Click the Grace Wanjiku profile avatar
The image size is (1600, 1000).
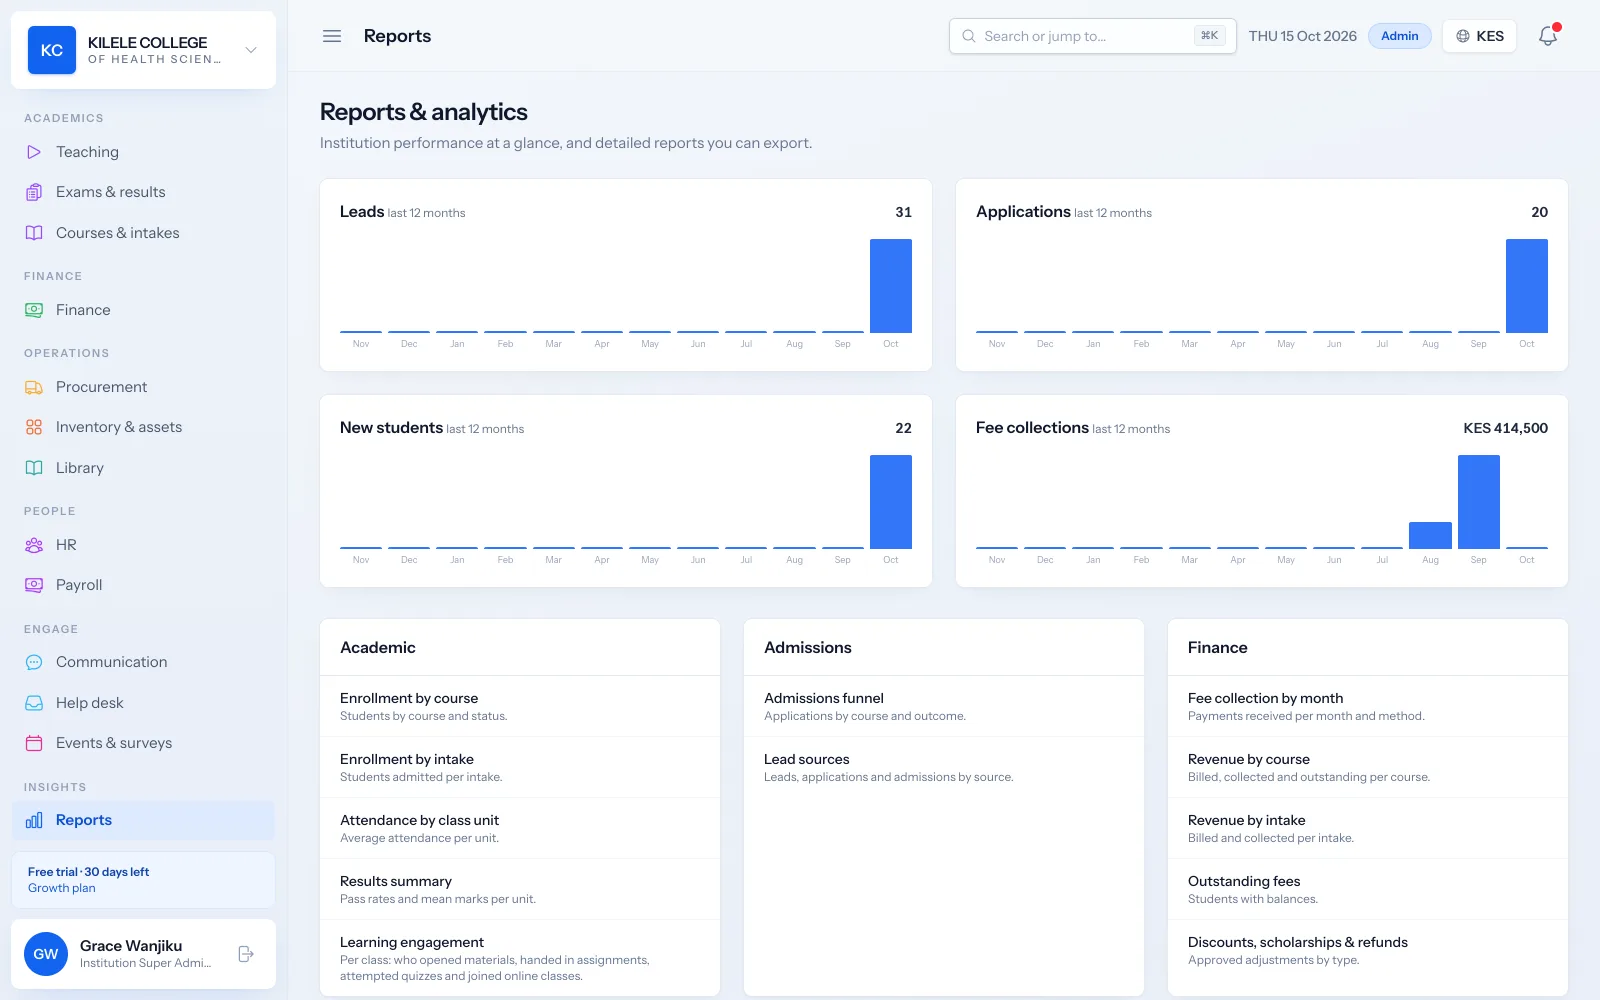pyautogui.click(x=46, y=954)
